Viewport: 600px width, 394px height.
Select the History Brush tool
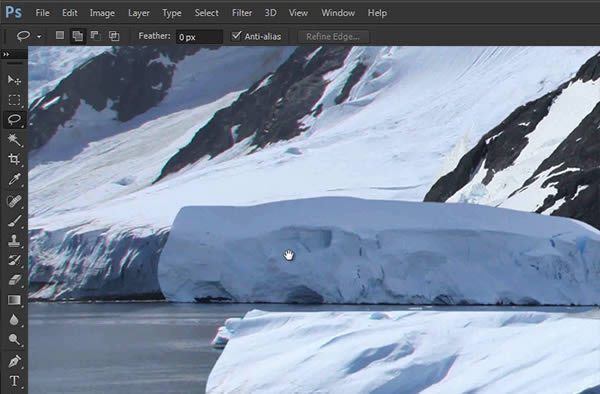coord(14,260)
